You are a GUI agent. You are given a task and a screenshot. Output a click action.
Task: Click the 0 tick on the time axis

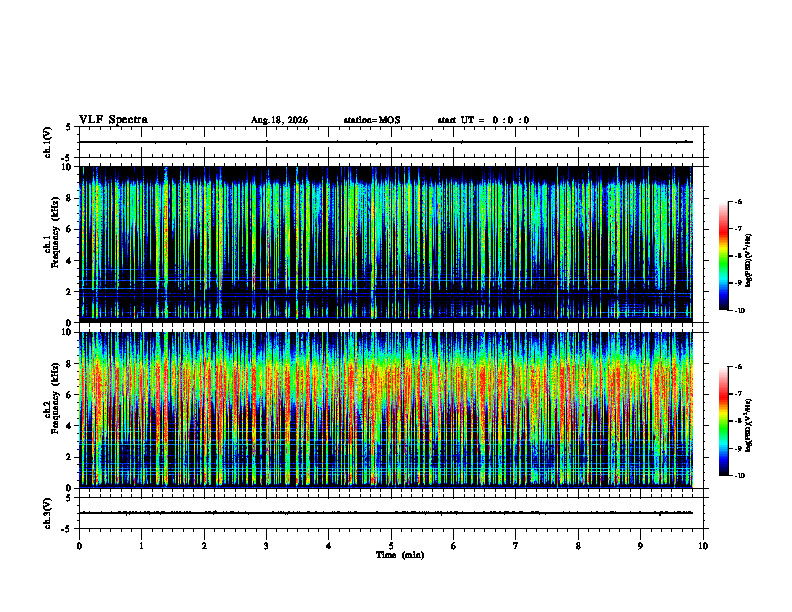click(x=79, y=546)
